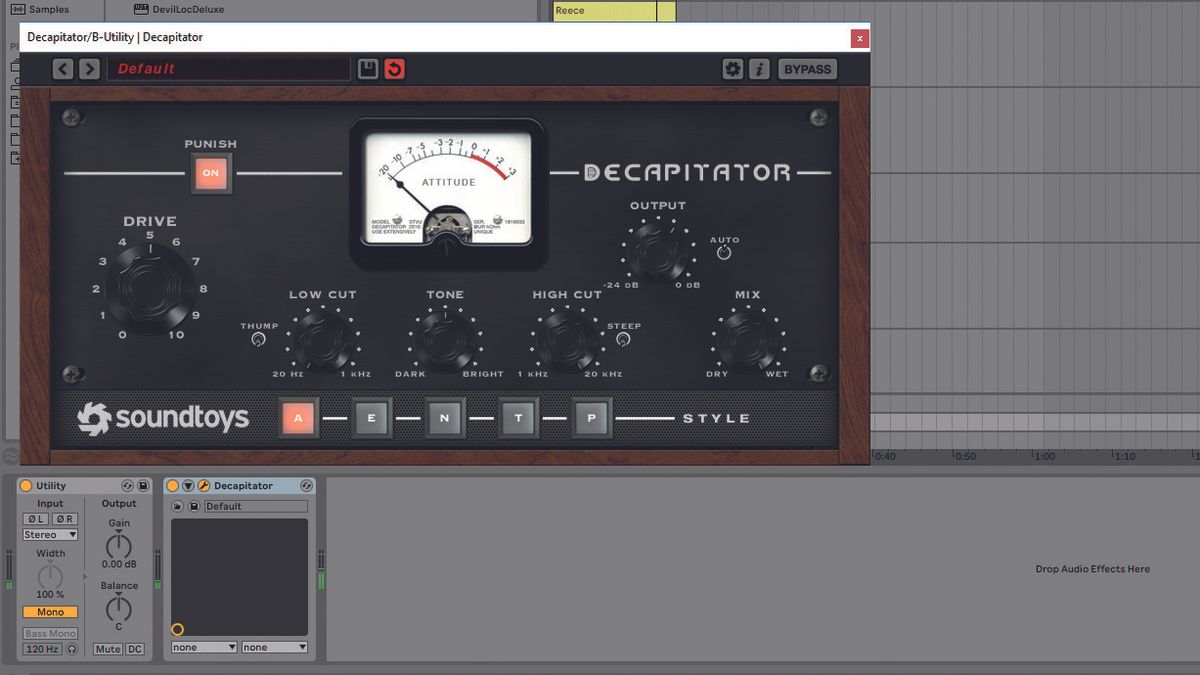Open the Stereo input channel dropdown

pos(49,534)
